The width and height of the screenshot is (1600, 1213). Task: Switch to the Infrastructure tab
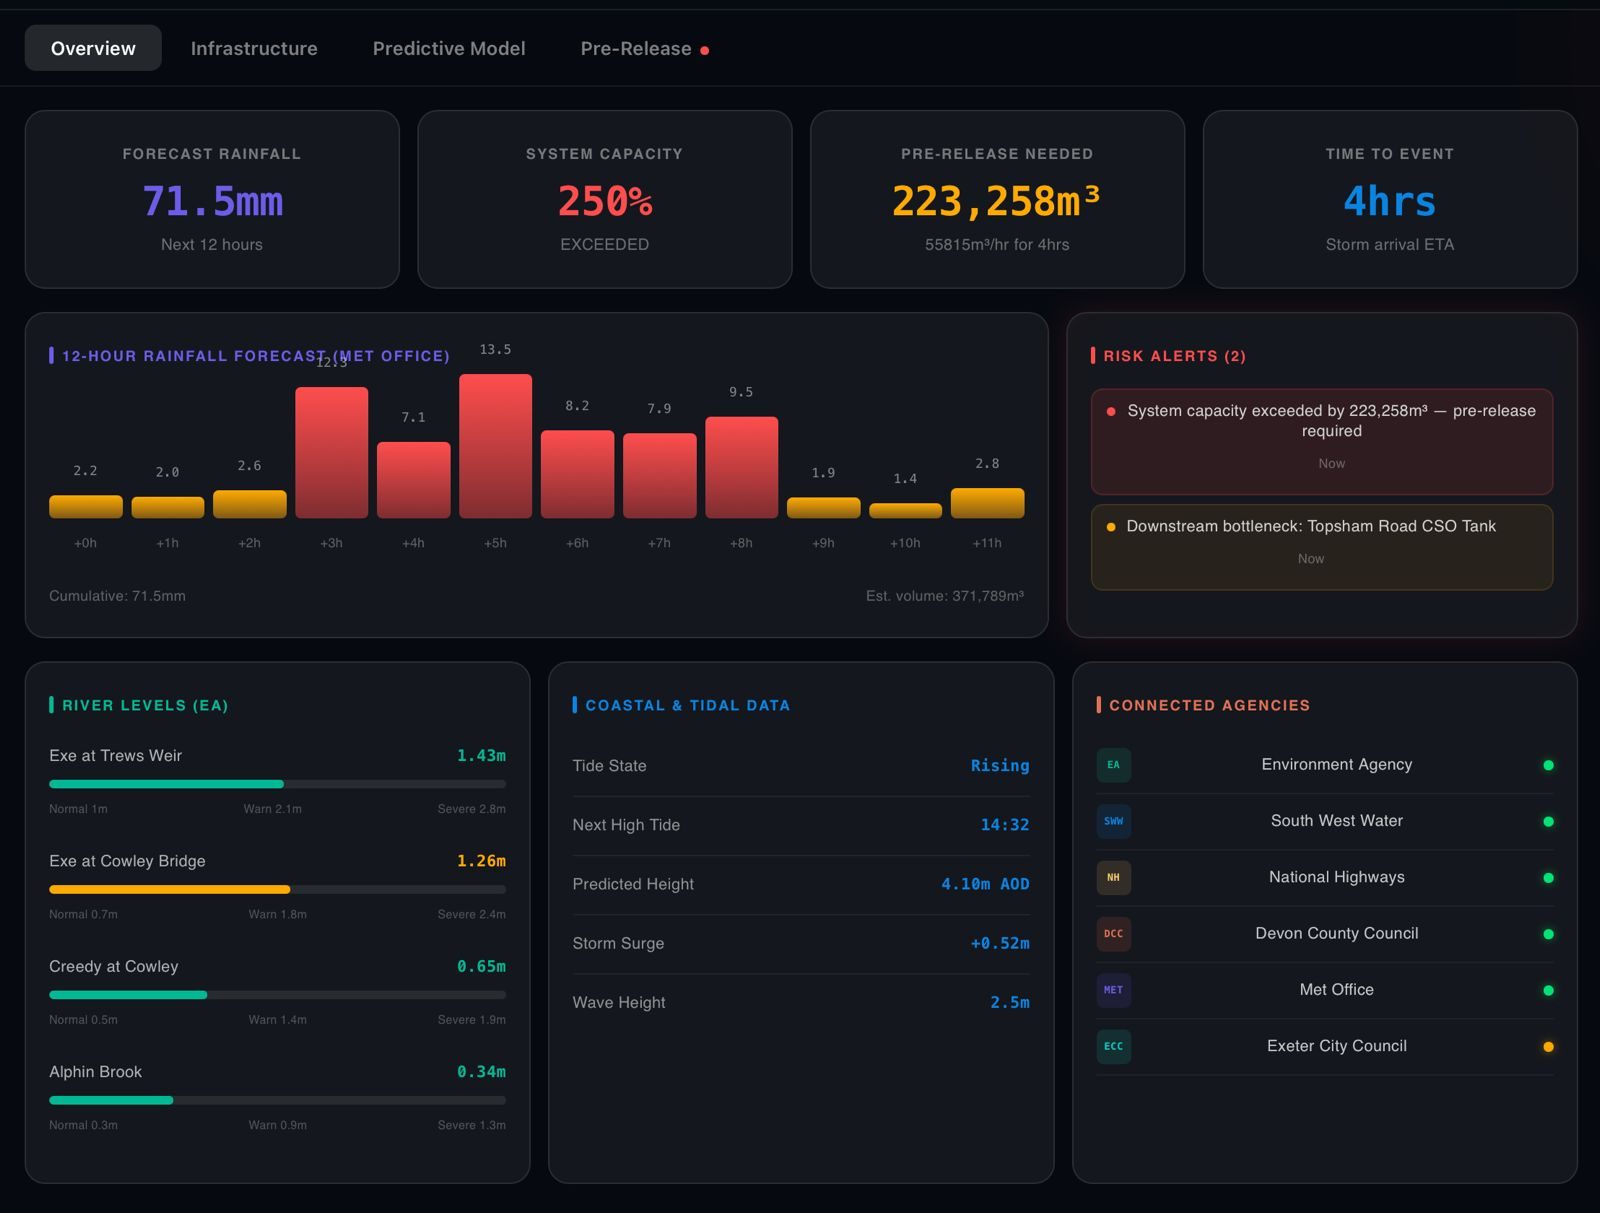[x=254, y=48]
